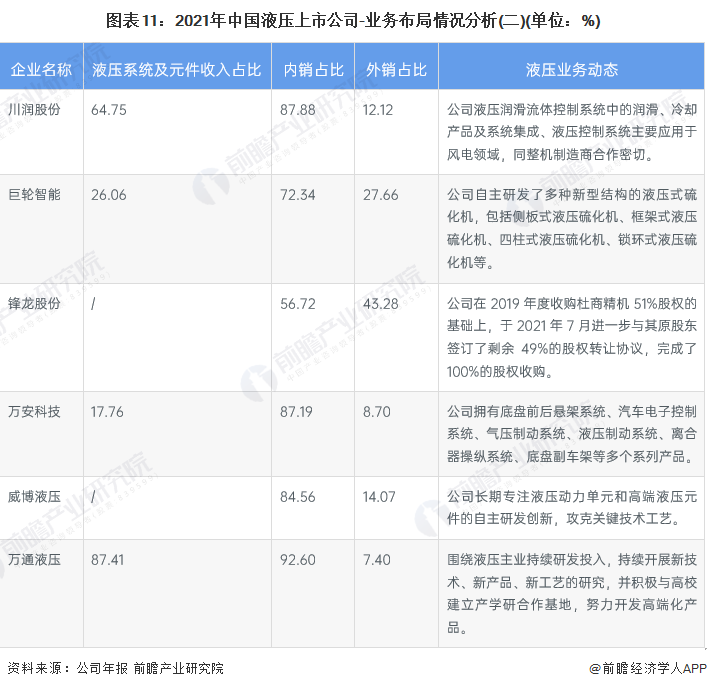Image resolution: width=707 pixels, height=689 pixels.
Task: Click value 17.76 in 万安科技 row
Action: pos(107,412)
